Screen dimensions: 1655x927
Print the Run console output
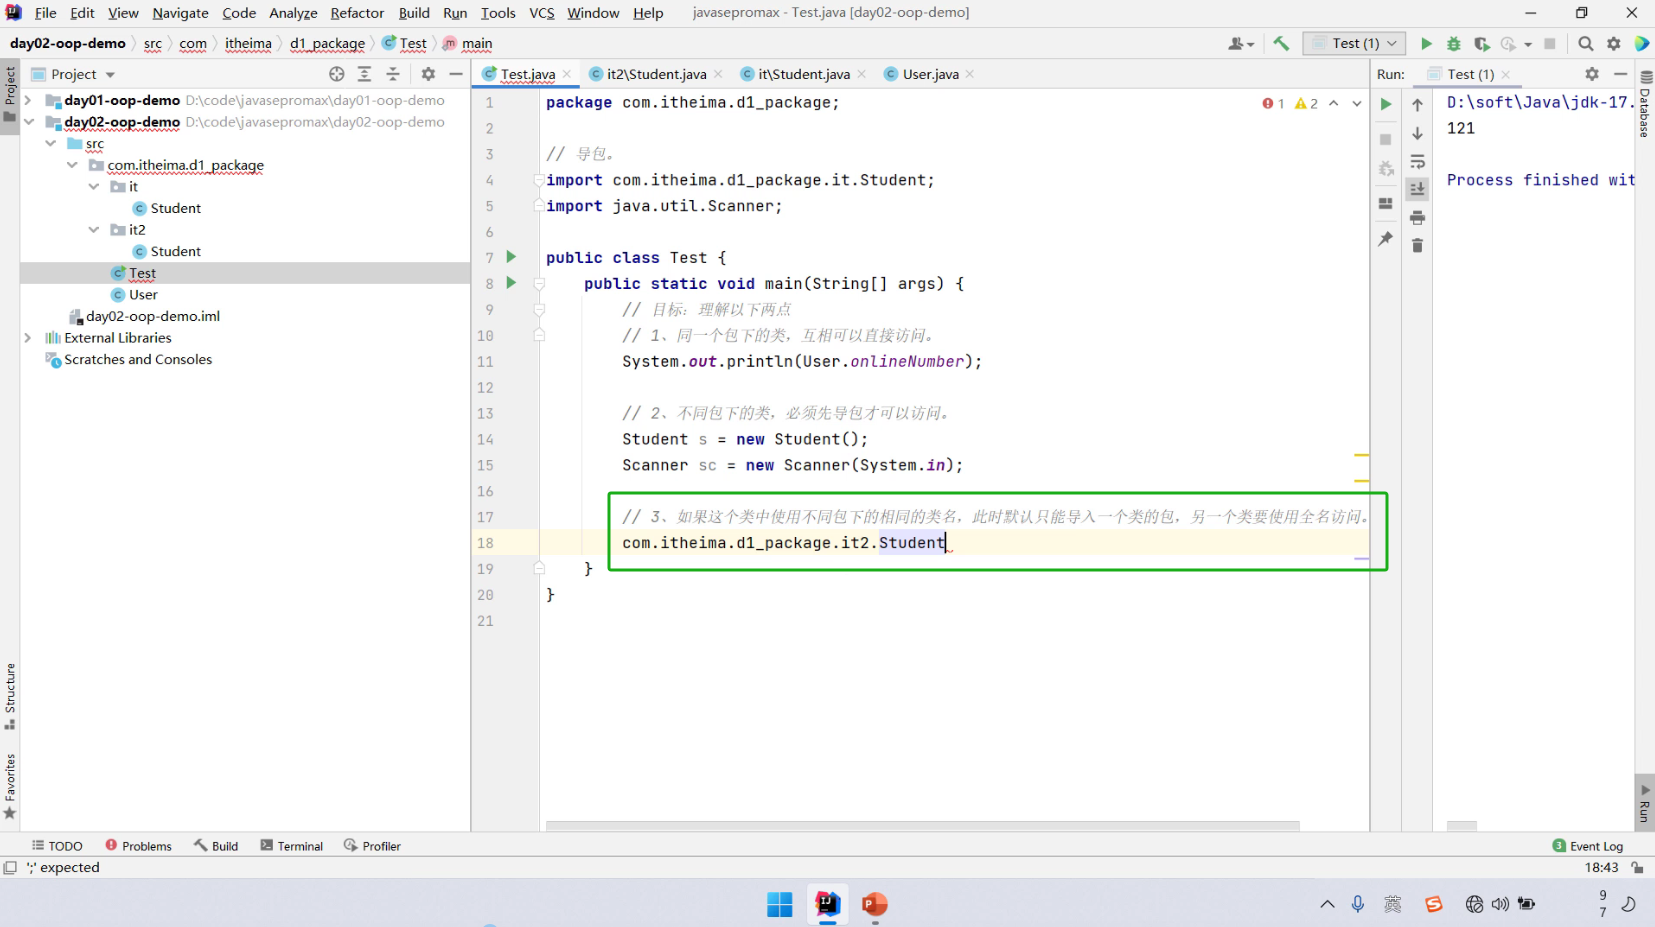click(1417, 217)
